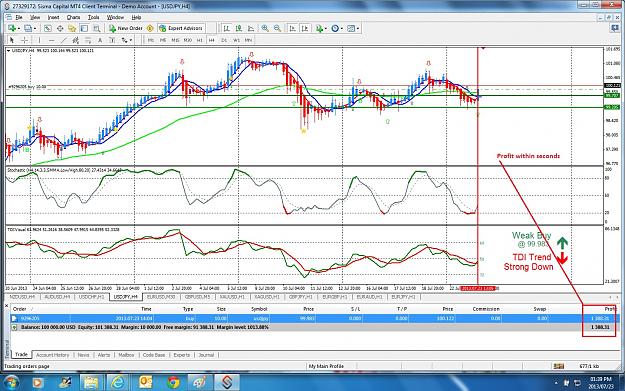Viewport: 625px width, 391px height.
Task: Open the File menu
Action: point(19,18)
